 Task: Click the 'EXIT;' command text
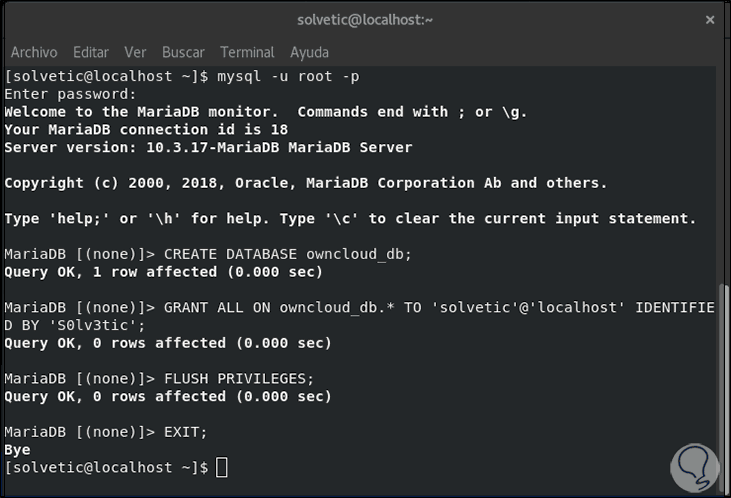point(188,432)
